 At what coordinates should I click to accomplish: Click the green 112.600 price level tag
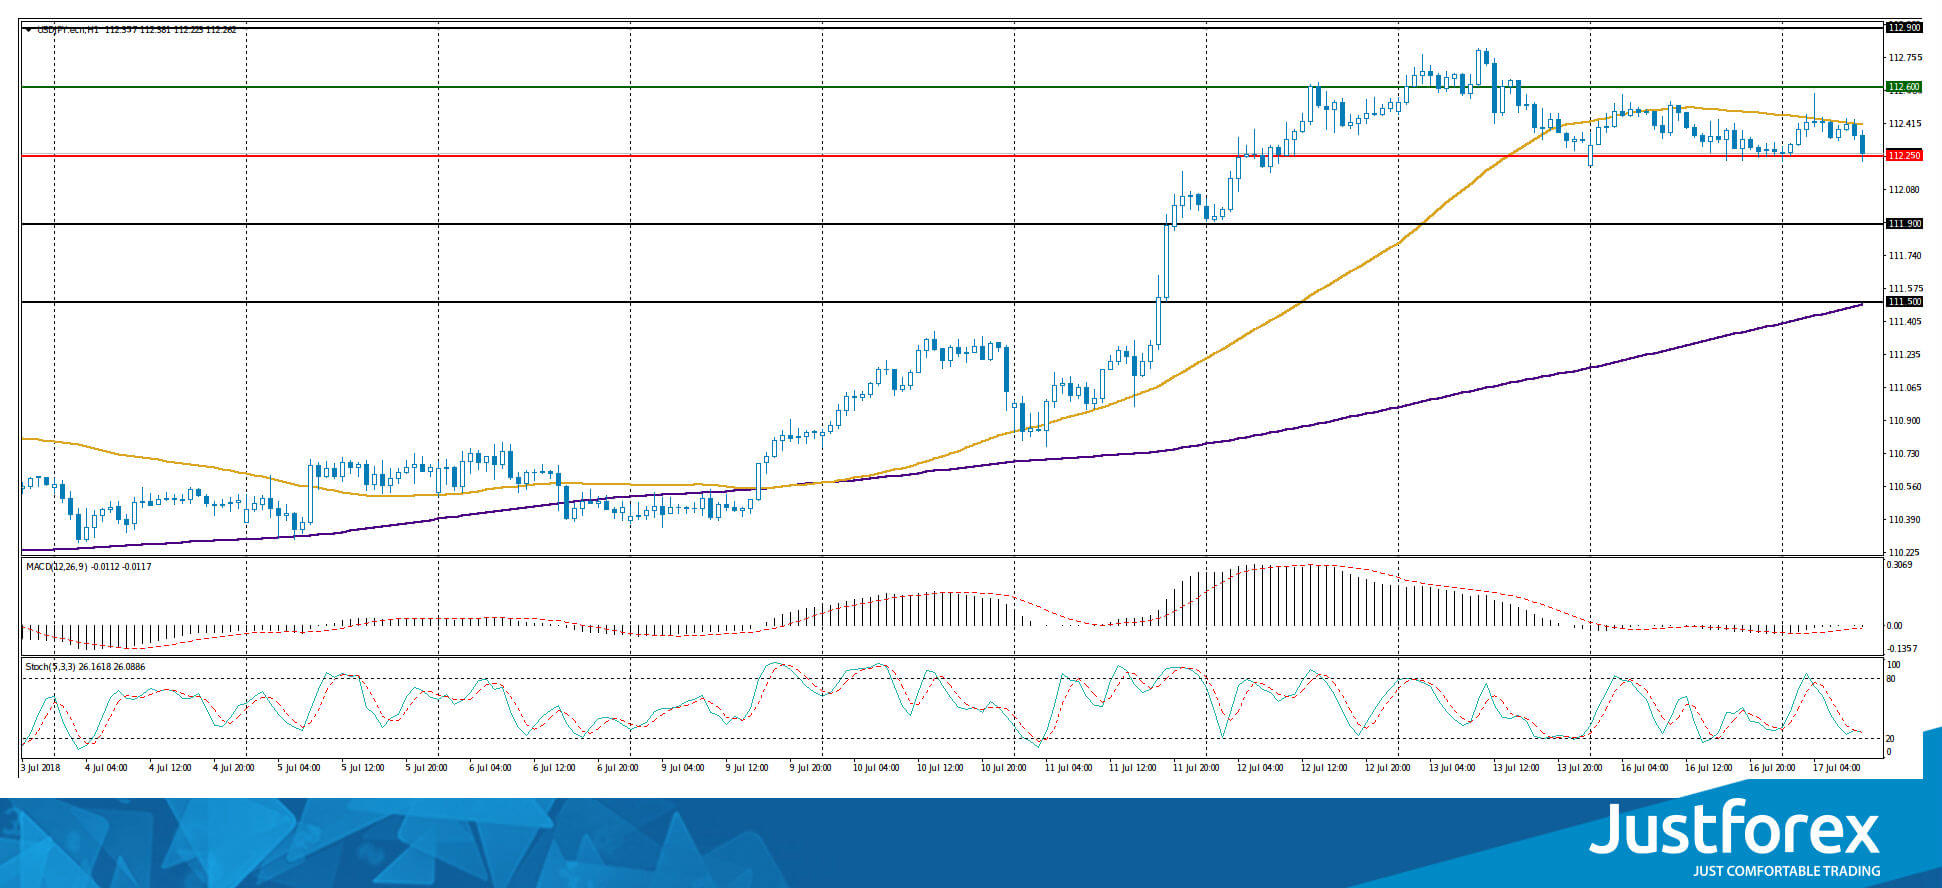[1903, 87]
